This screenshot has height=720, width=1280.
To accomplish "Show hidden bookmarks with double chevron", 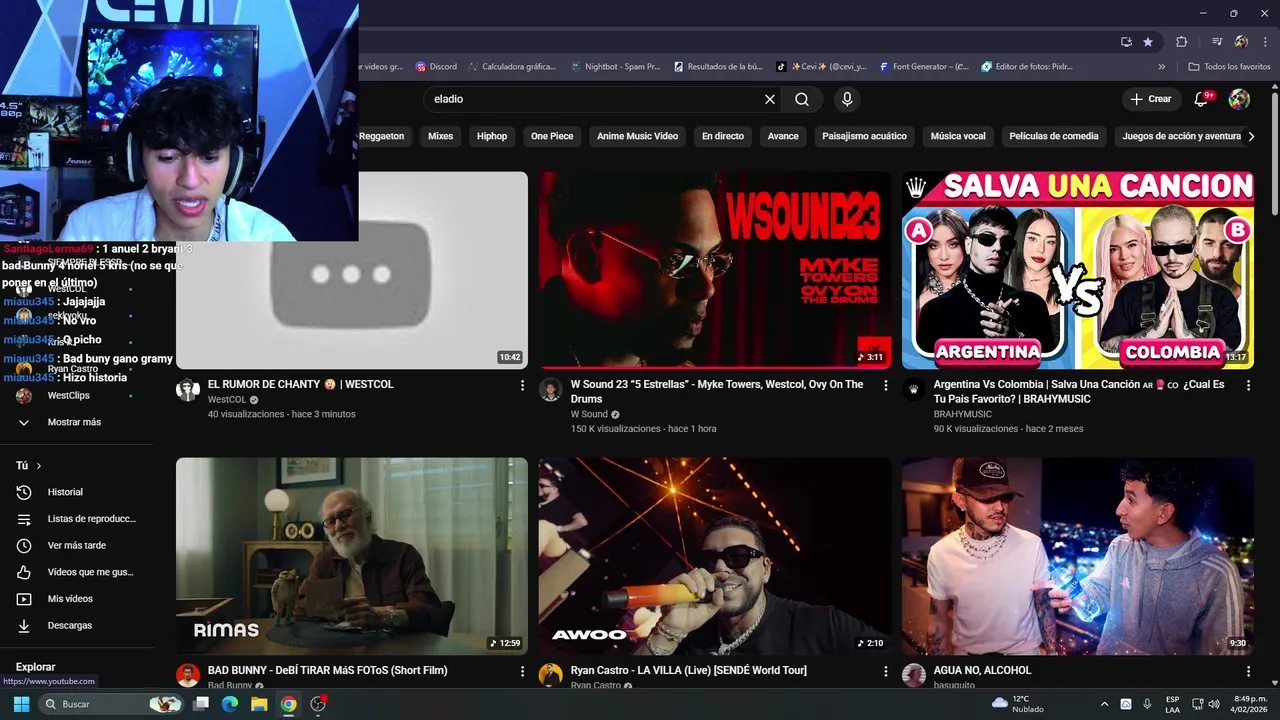I will (x=1161, y=67).
